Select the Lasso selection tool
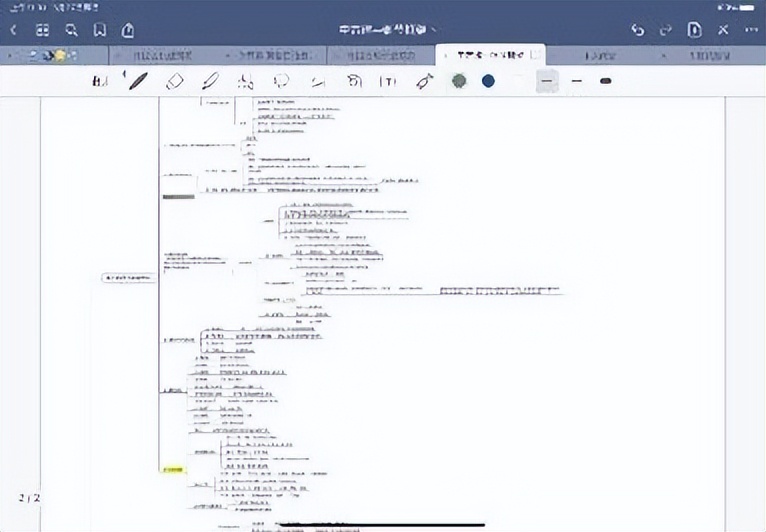This screenshot has width=766, height=532. 281,82
